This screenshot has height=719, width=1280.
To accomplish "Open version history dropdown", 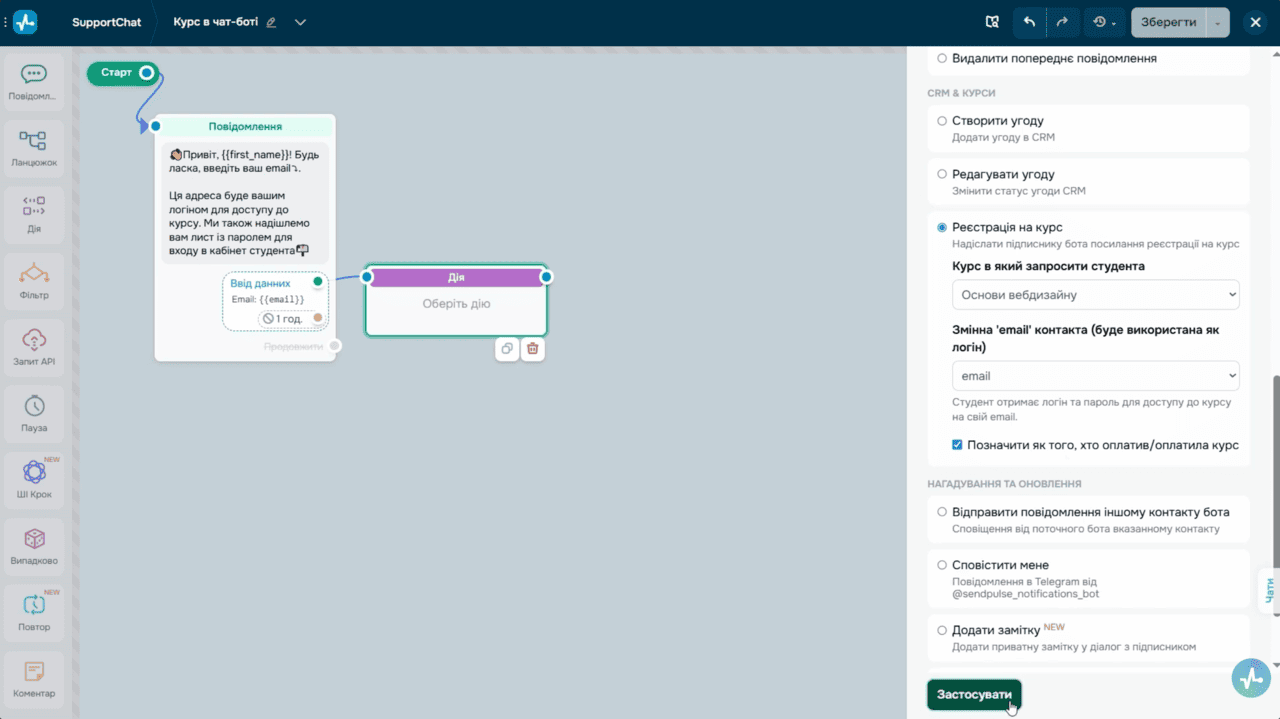I will tap(1105, 22).
